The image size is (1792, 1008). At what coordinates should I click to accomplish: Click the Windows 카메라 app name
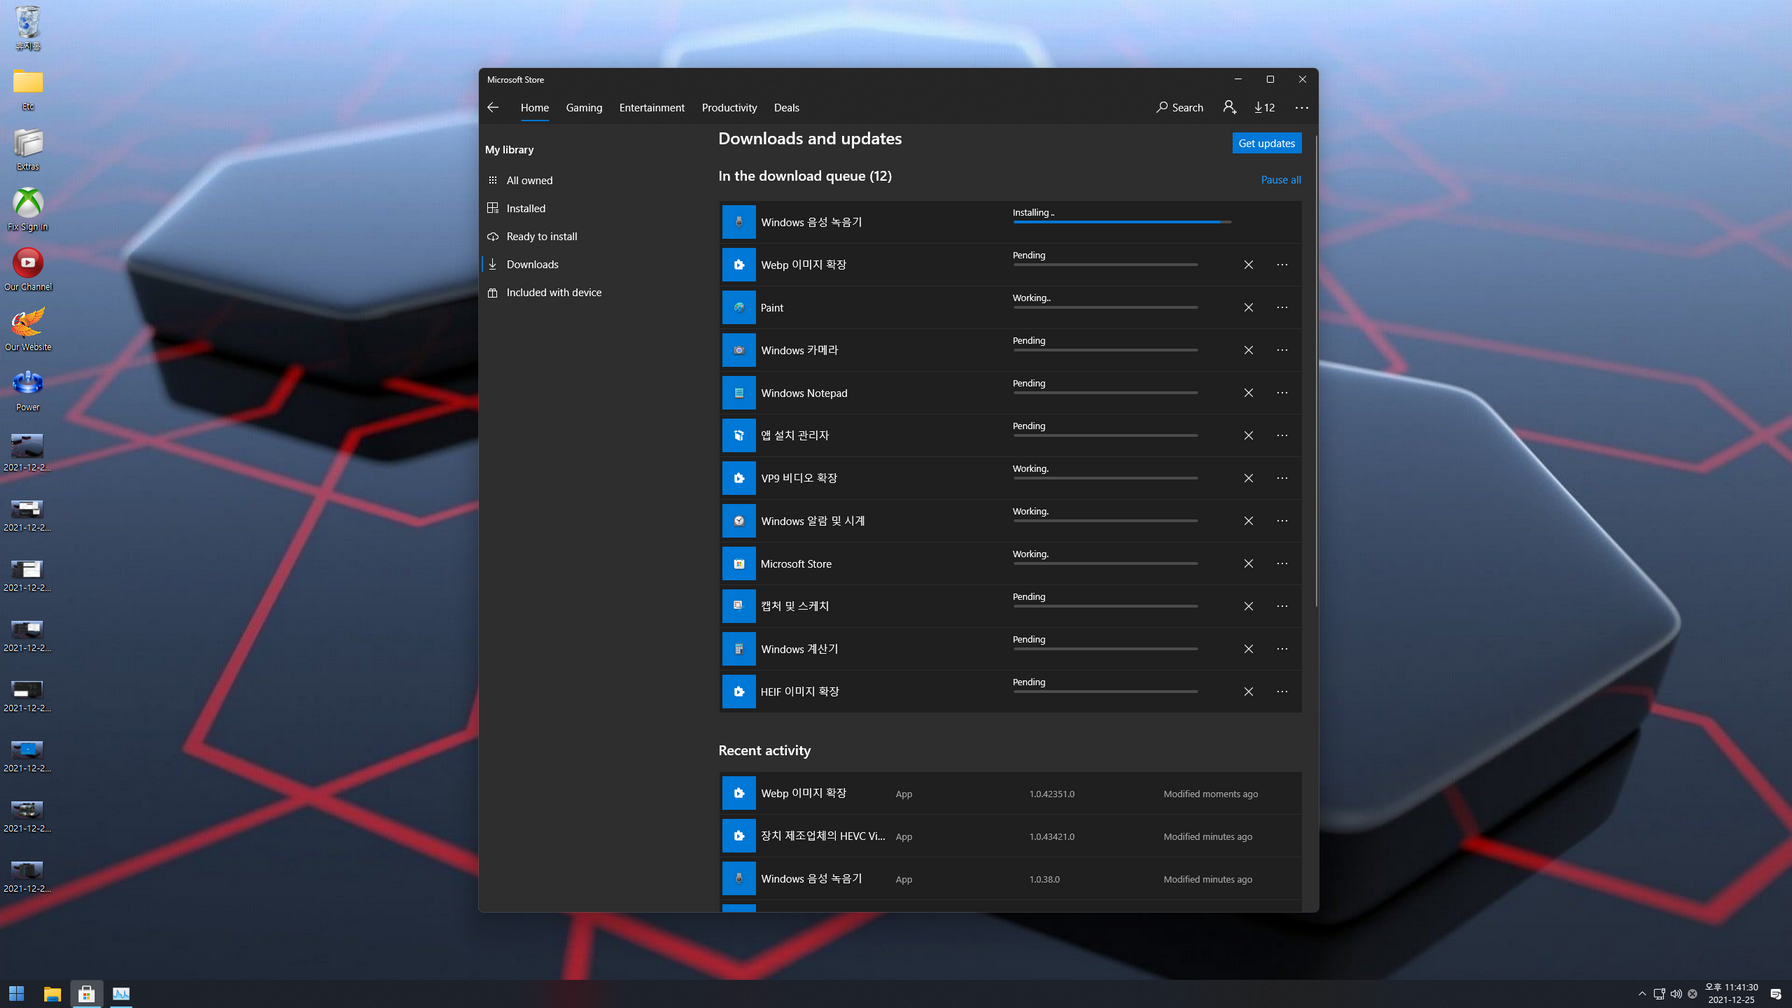click(799, 350)
